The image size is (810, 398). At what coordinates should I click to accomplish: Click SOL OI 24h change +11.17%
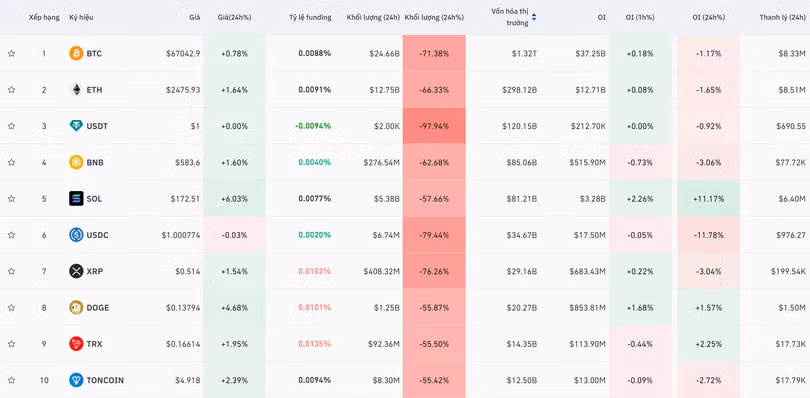click(708, 198)
